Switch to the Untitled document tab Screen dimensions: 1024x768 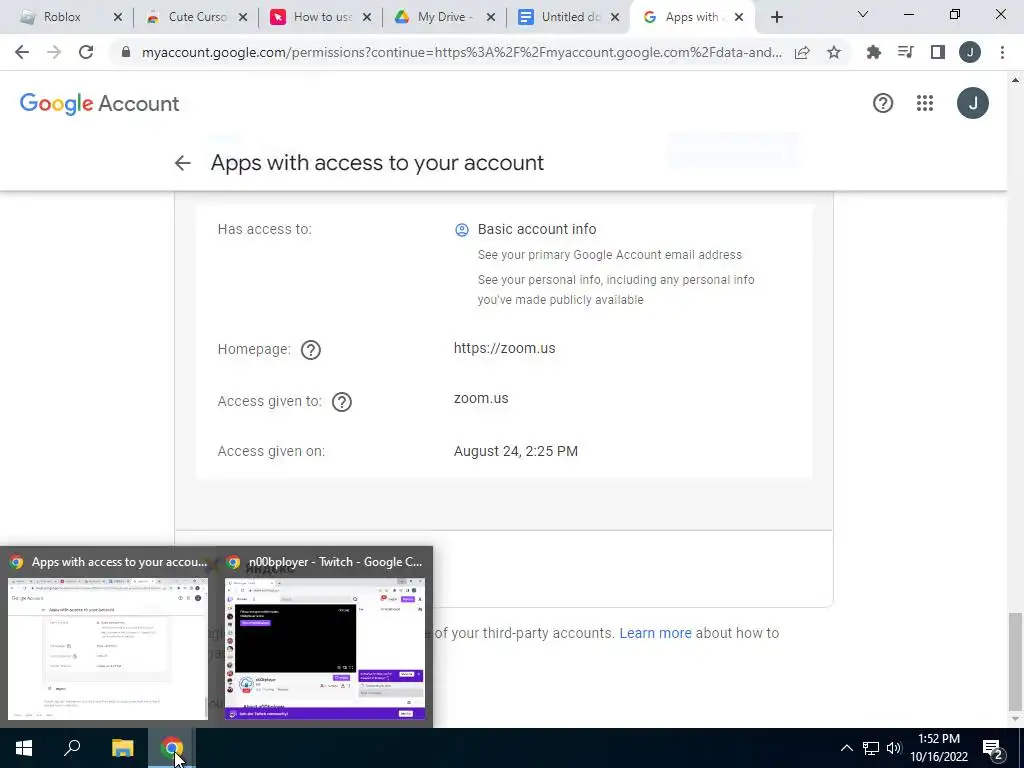570,17
